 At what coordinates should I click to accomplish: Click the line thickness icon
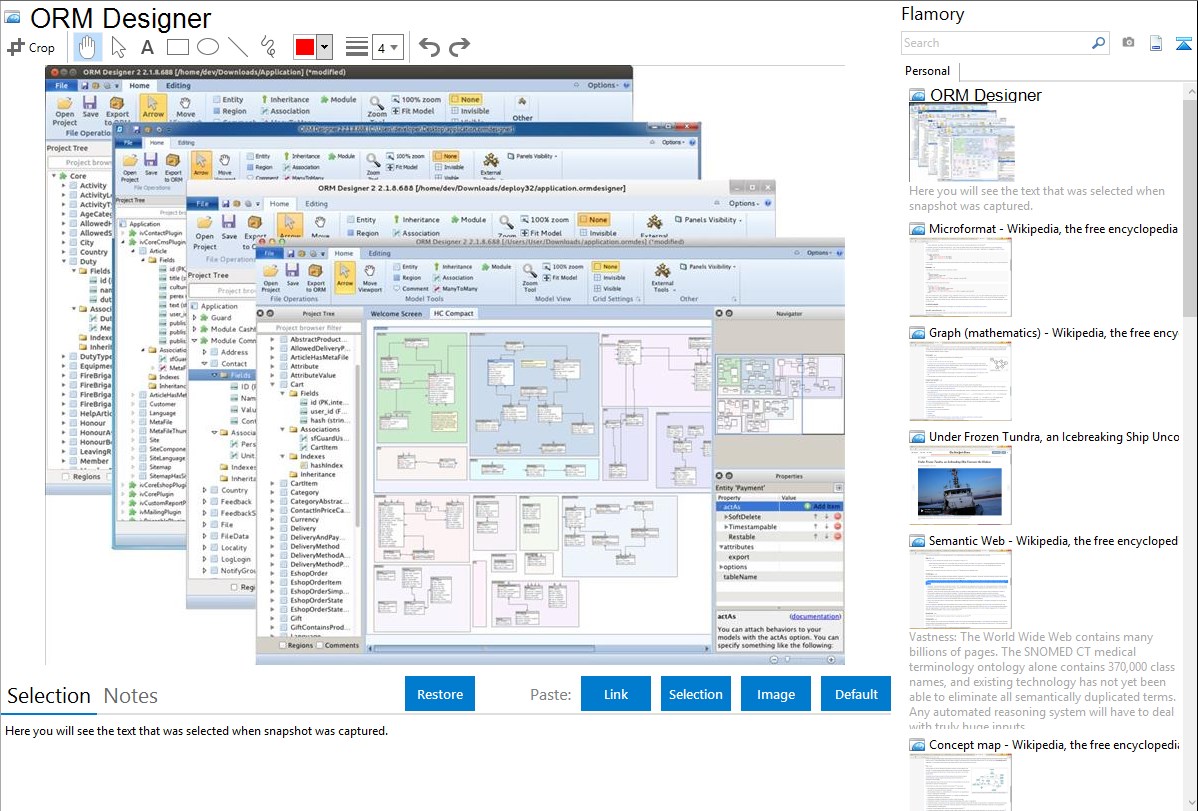[356, 47]
